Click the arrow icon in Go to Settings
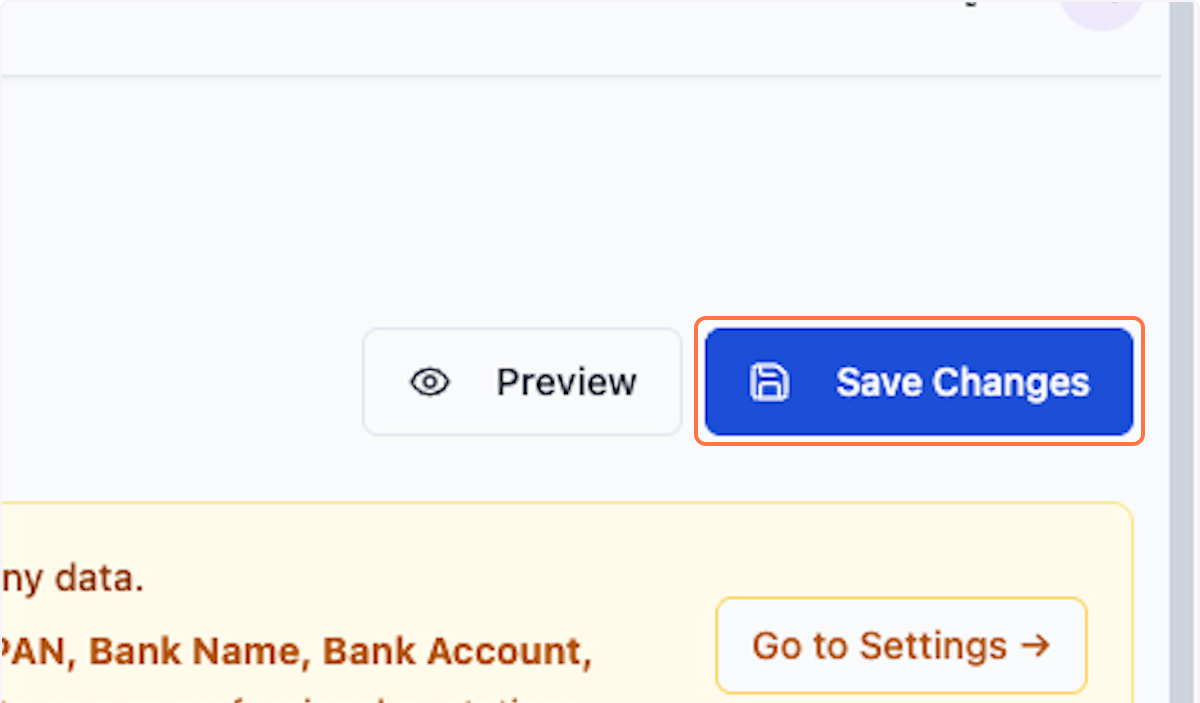The width and height of the screenshot is (1200, 703). (1037, 646)
